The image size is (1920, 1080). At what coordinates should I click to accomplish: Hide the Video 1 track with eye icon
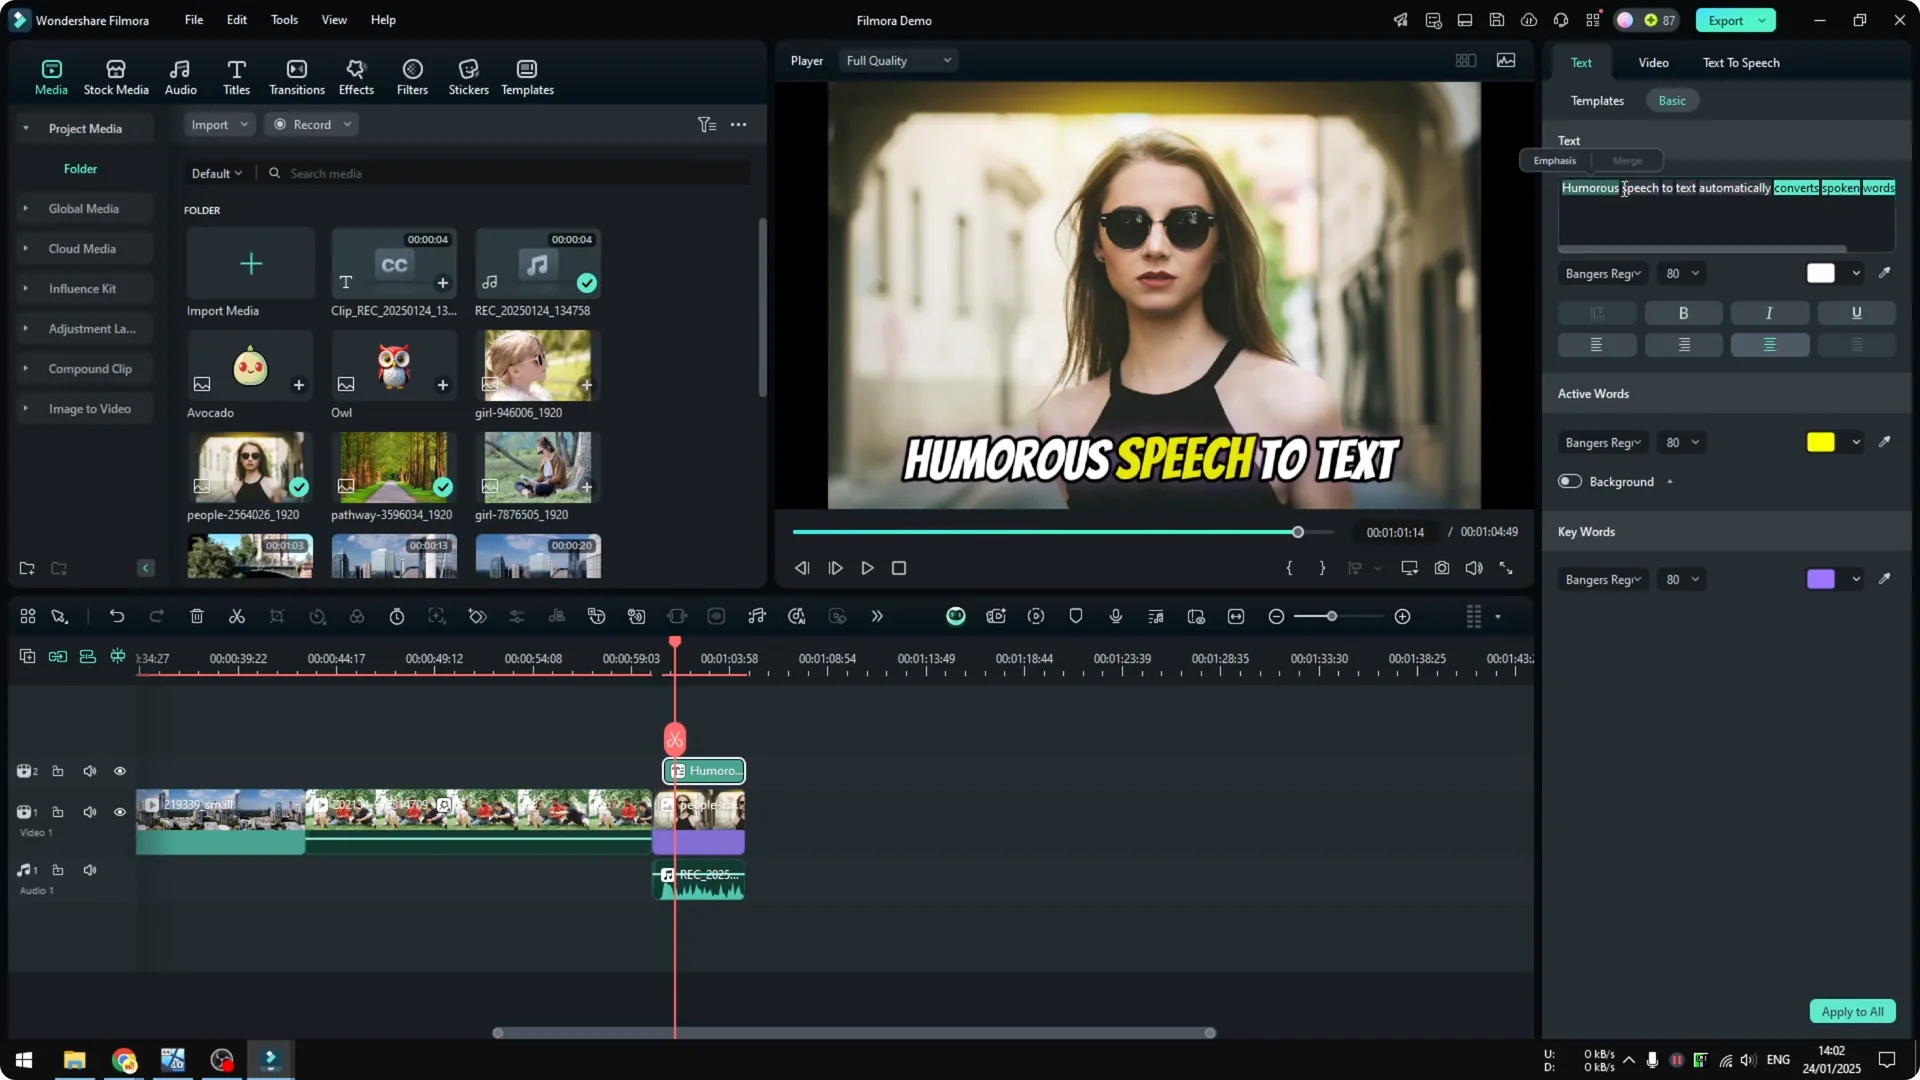(120, 812)
